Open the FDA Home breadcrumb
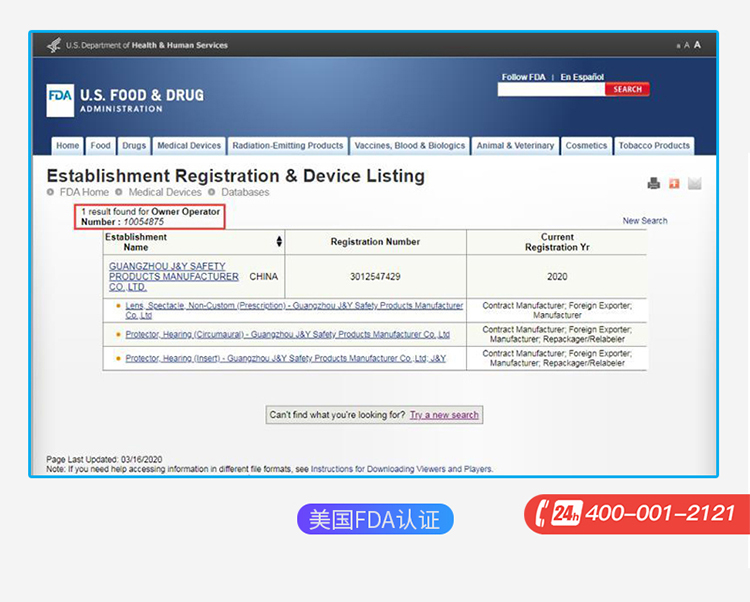Image resolution: width=750 pixels, height=602 pixels. (x=84, y=192)
